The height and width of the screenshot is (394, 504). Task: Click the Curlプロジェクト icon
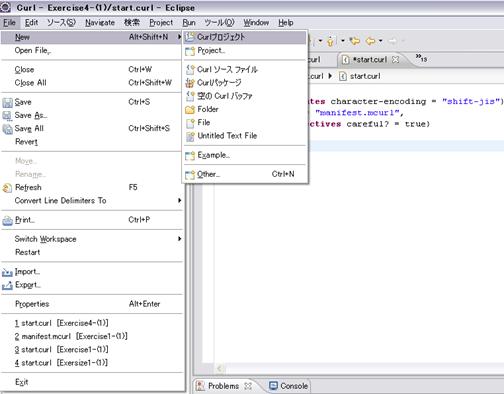pyautogui.click(x=190, y=37)
